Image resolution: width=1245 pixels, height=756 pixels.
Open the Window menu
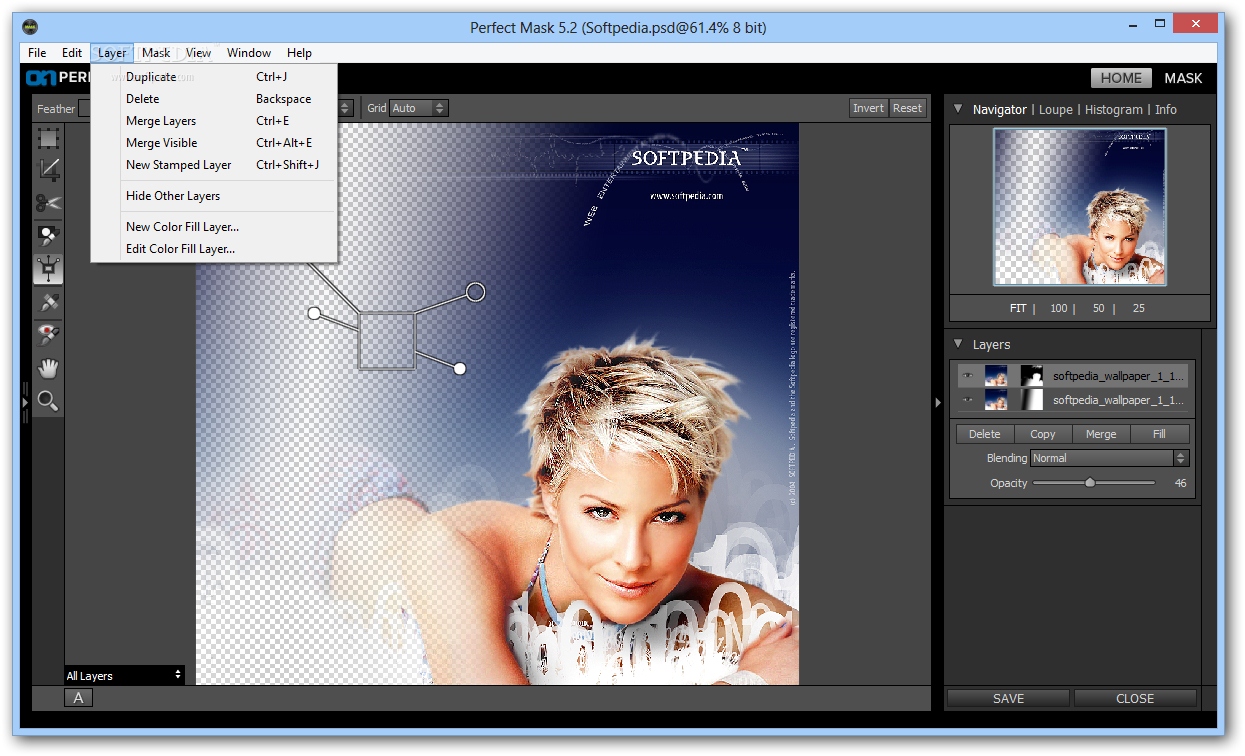coord(249,53)
